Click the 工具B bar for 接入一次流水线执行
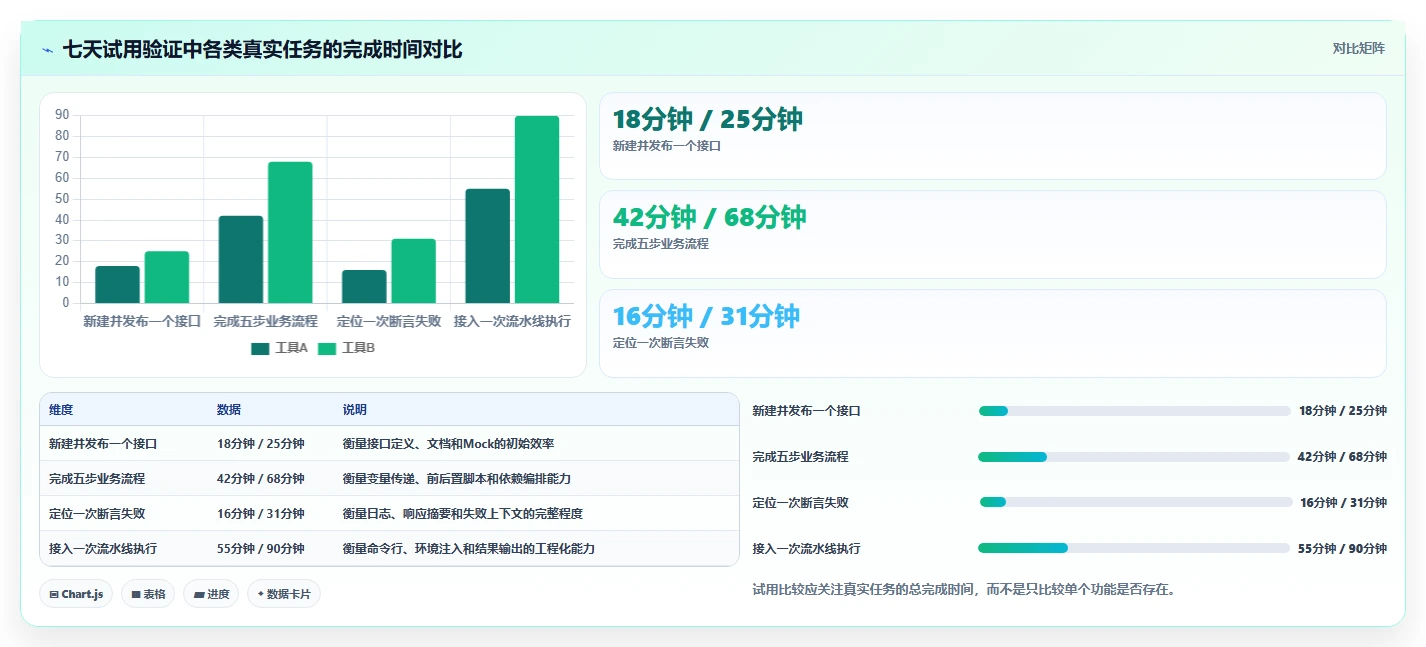1426x647 pixels. coord(537,209)
